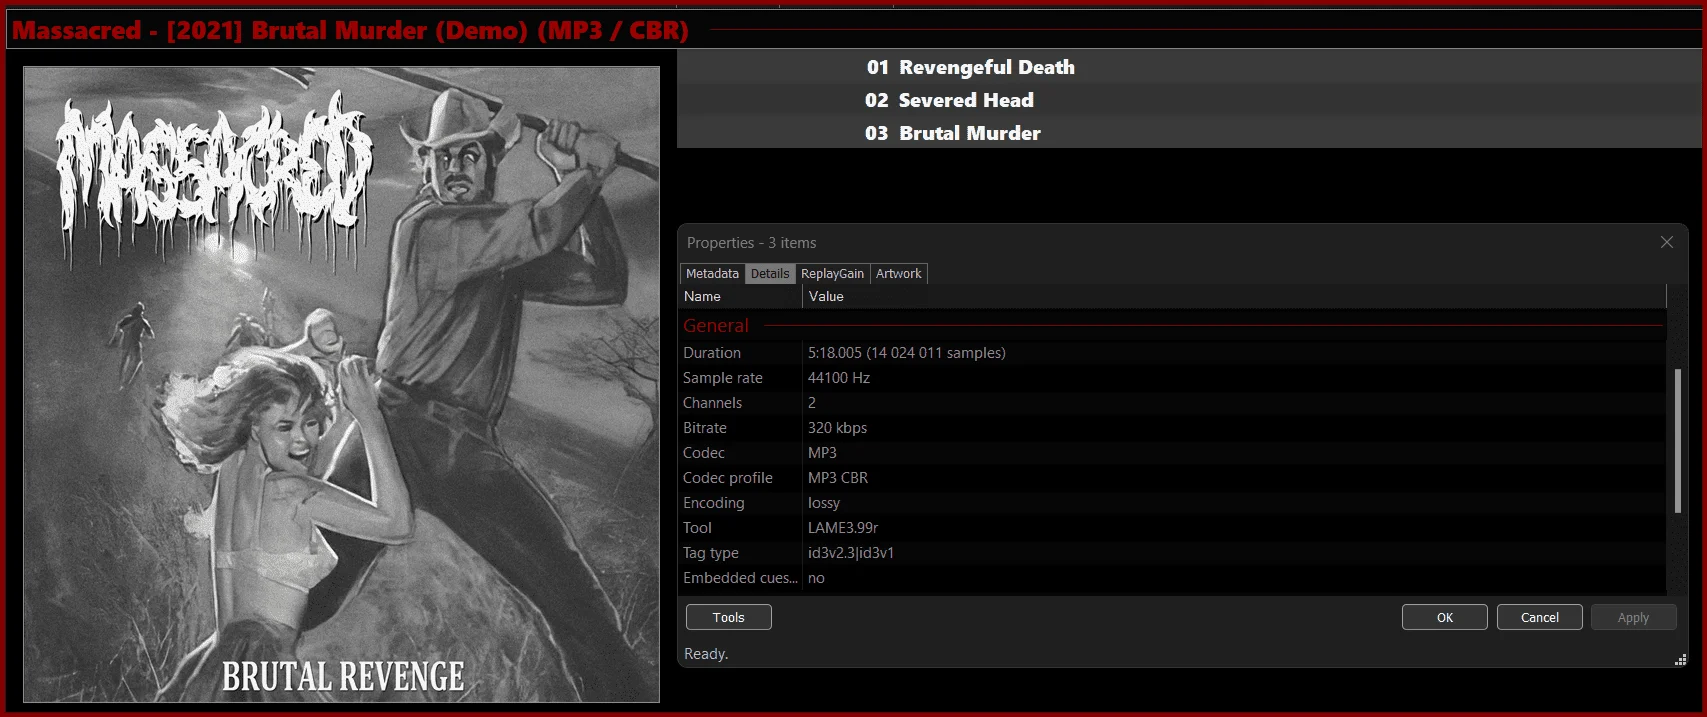The height and width of the screenshot is (717, 1707).
Task: Close the Properties dialog with X
Action: [1666, 242]
